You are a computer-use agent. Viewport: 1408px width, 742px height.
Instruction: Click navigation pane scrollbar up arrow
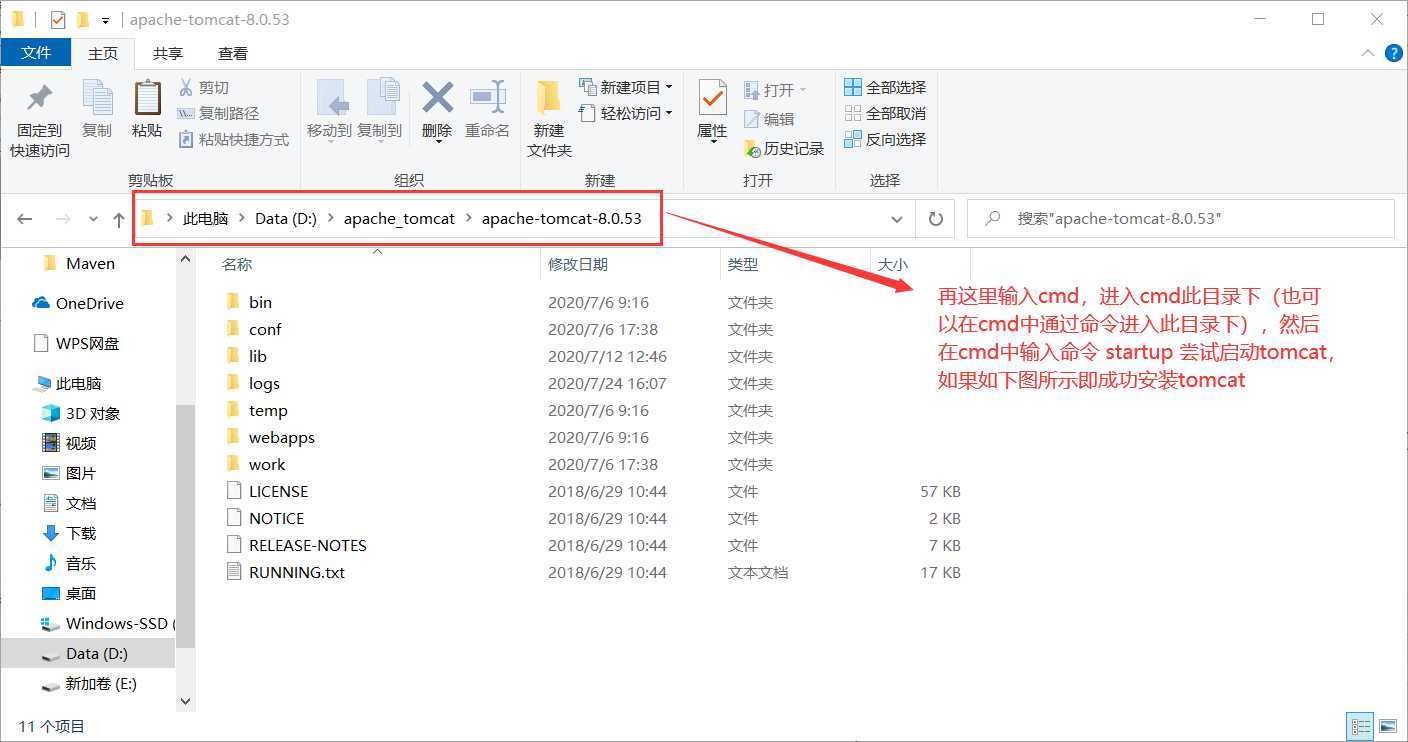click(185, 260)
